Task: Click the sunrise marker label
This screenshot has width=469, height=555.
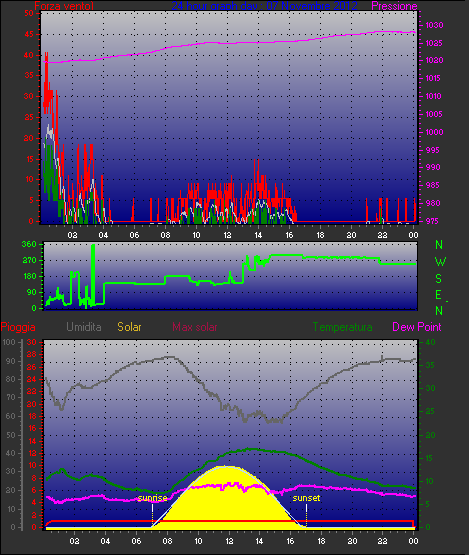Action: pos(153,498)
